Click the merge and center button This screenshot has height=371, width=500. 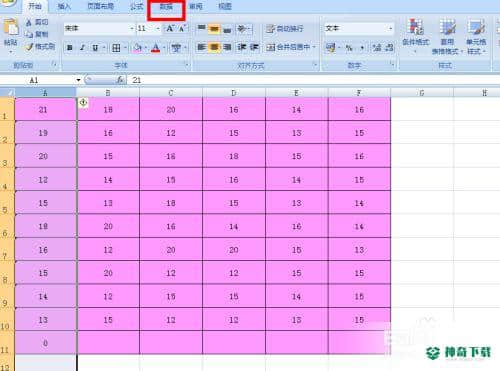click(x=289, y=47)
